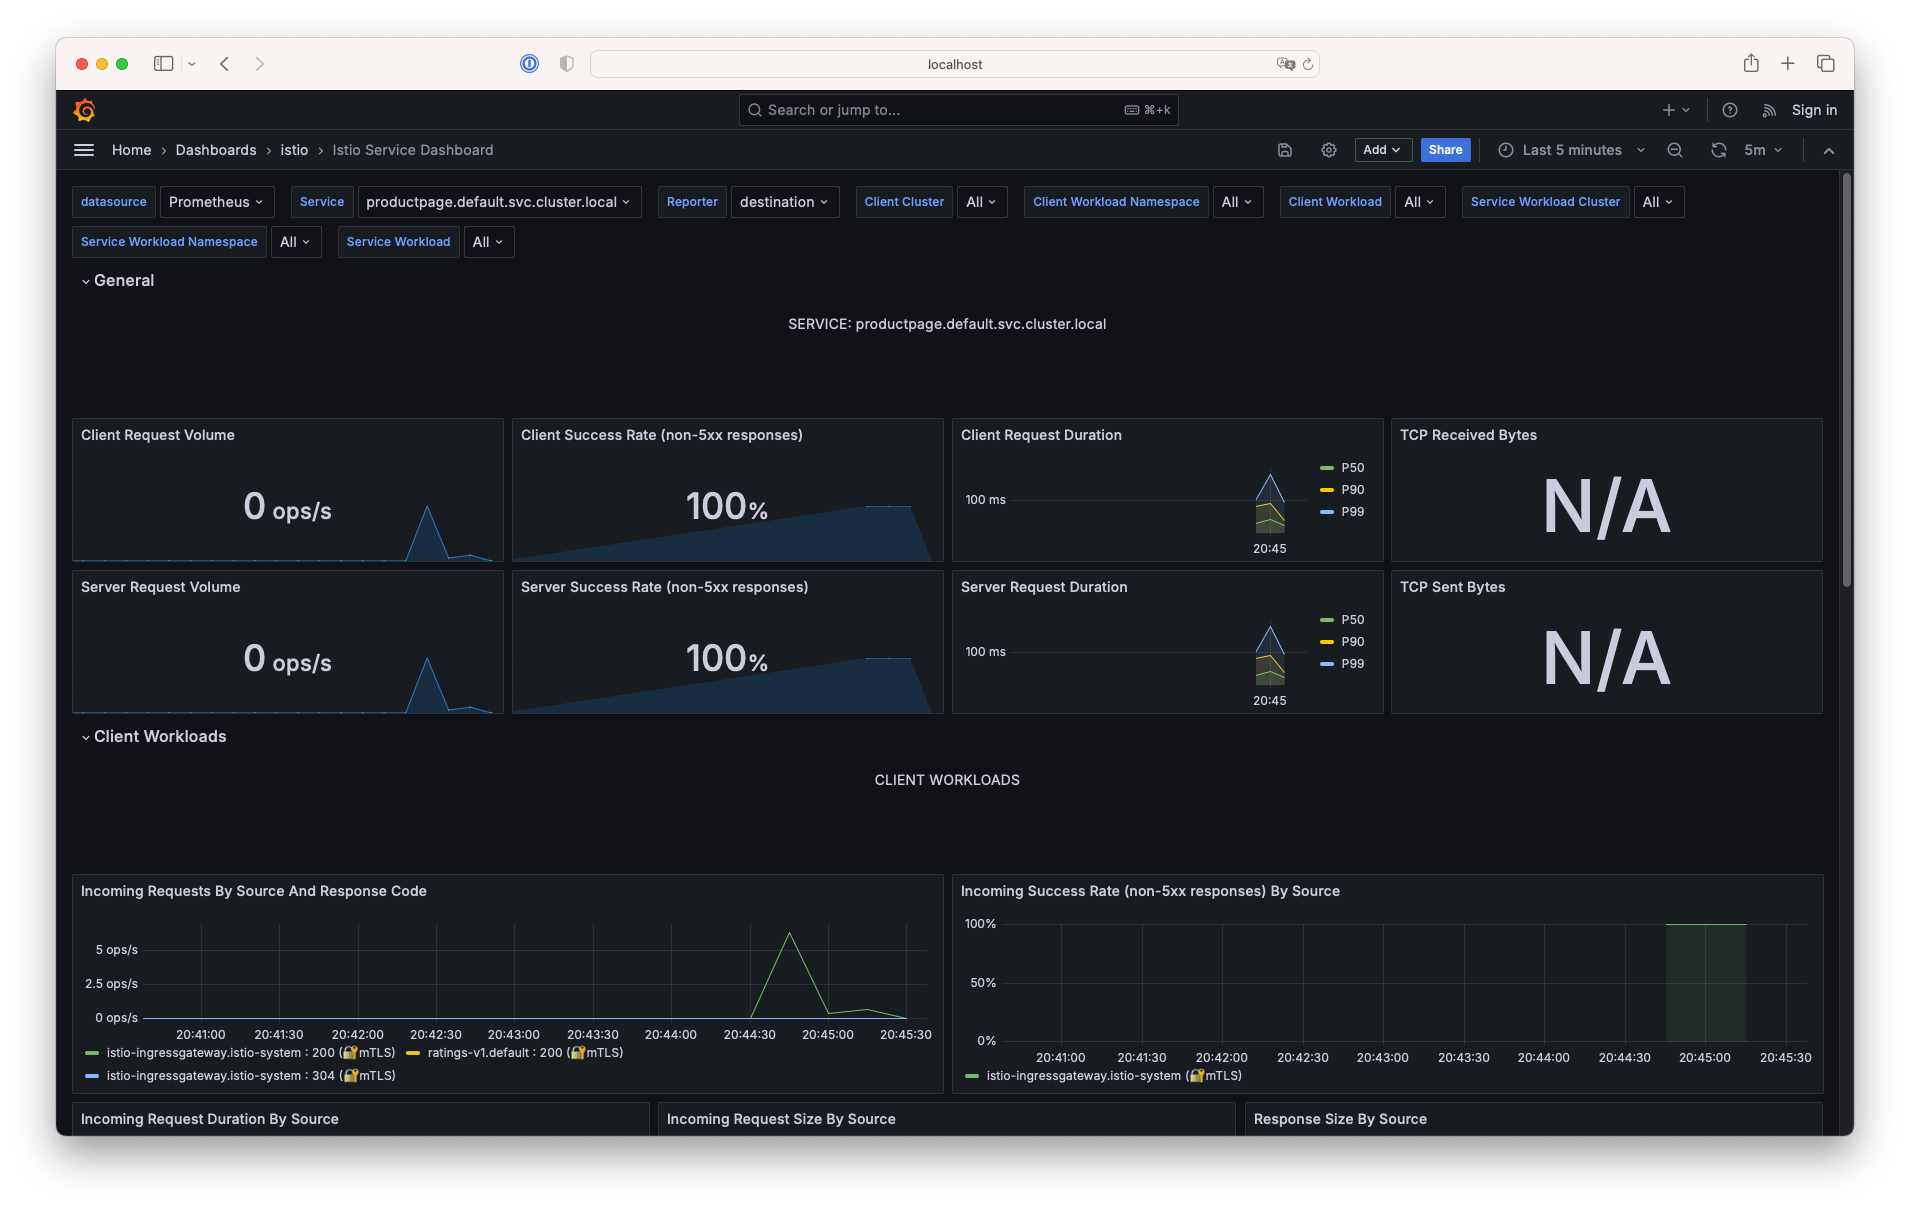
Task: Click Sign in
Action: point(1814,110)
